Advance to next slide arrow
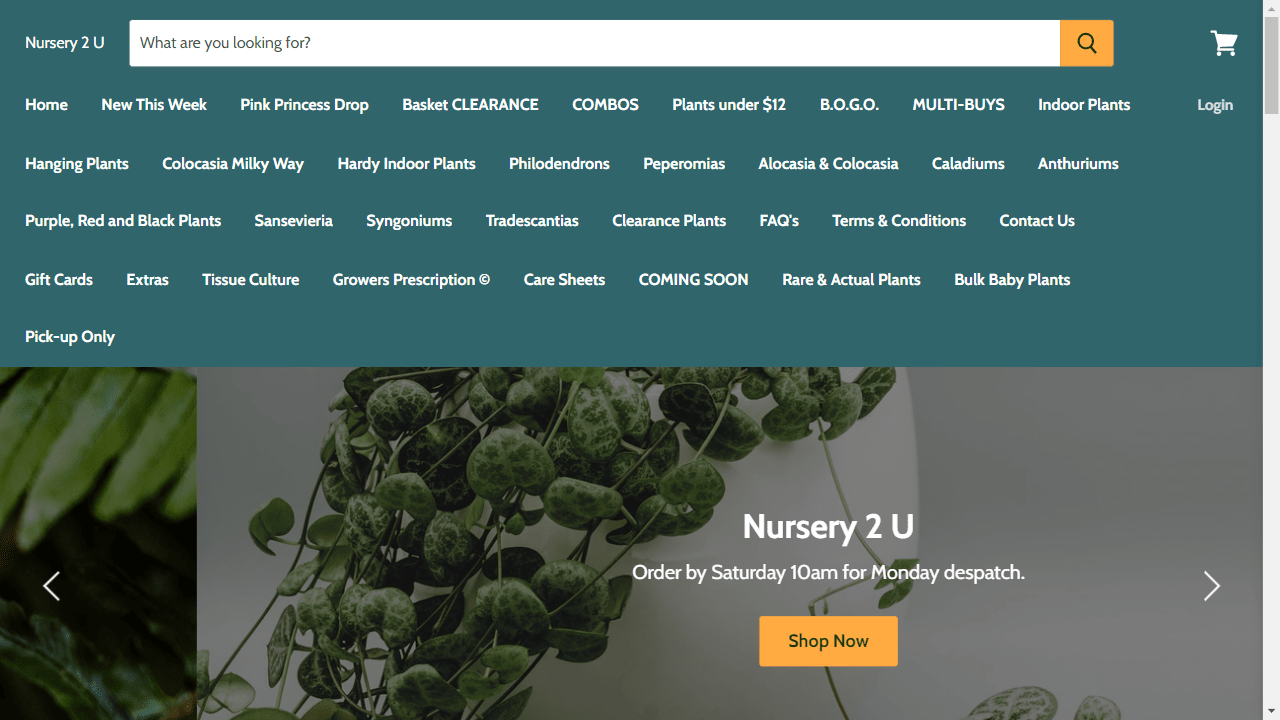Image resolution: width=1280 pixels, height=720 pixels. coord(1211,586)
